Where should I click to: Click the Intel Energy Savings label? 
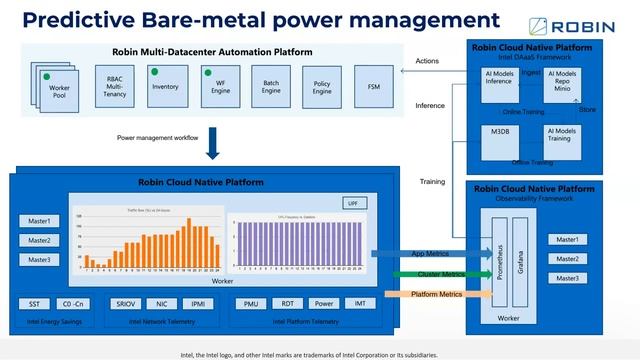[x=54, y=322]
